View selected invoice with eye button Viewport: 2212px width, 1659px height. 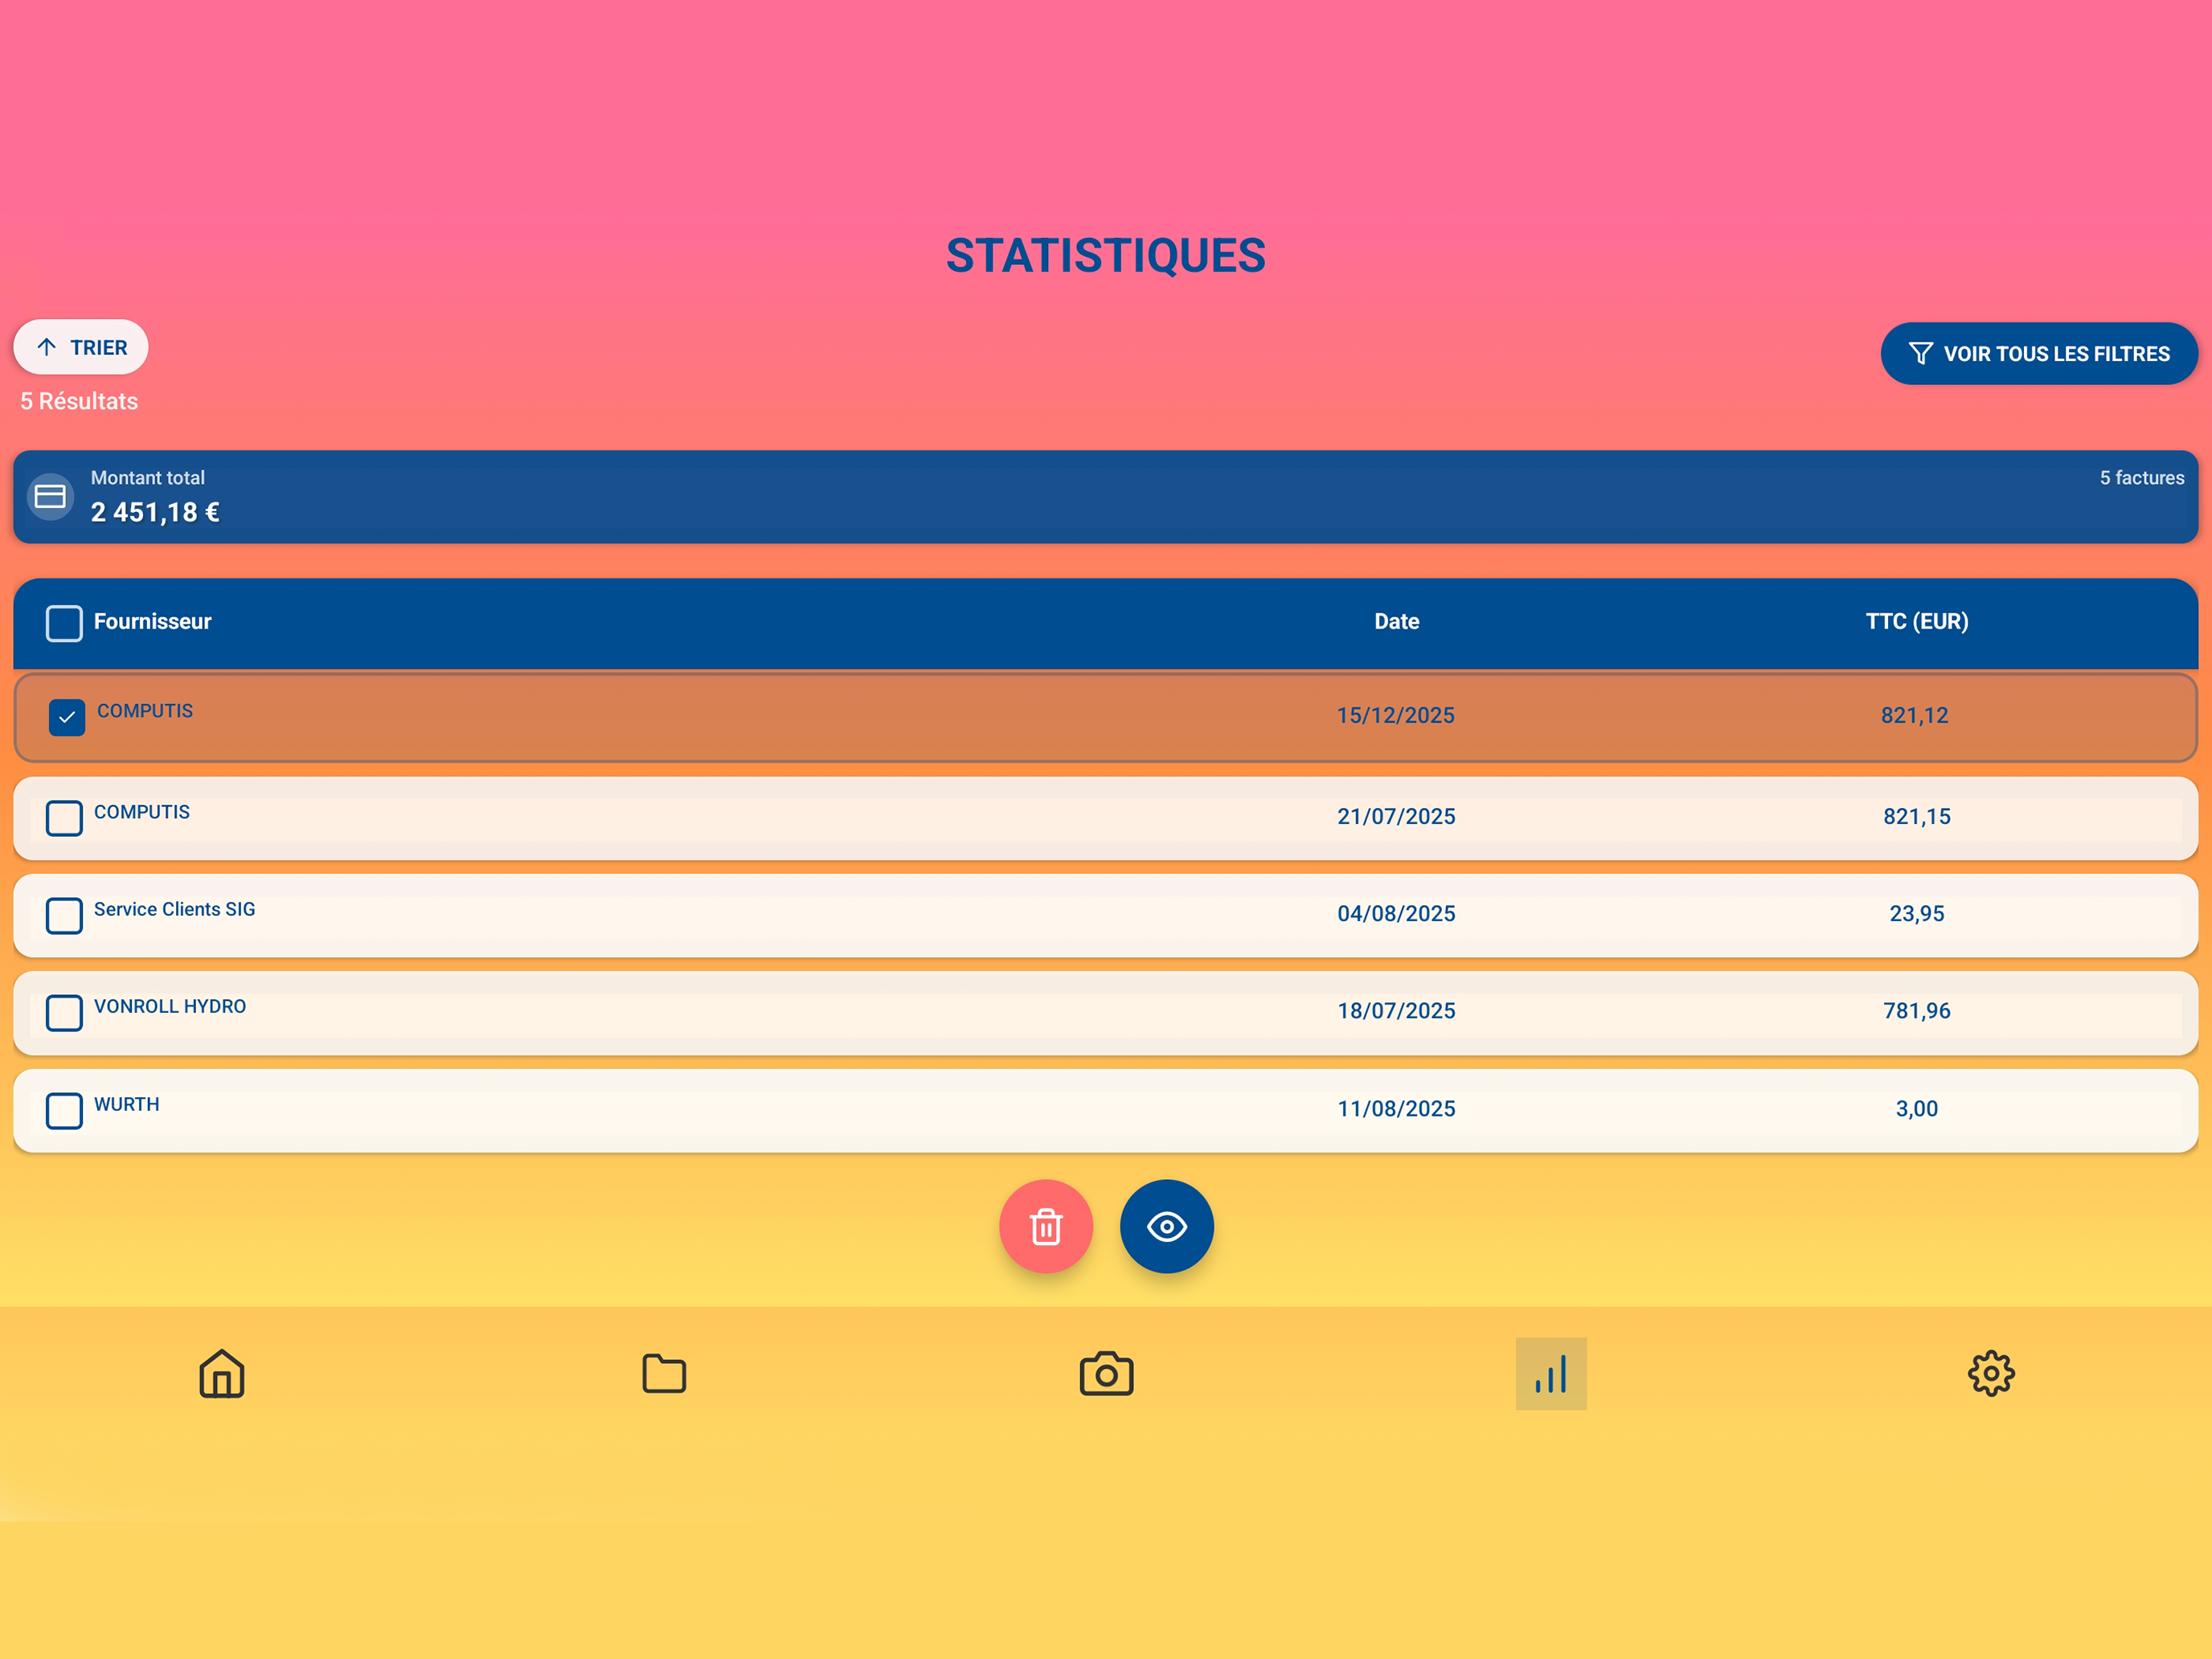click(x=1167, y=1226)
